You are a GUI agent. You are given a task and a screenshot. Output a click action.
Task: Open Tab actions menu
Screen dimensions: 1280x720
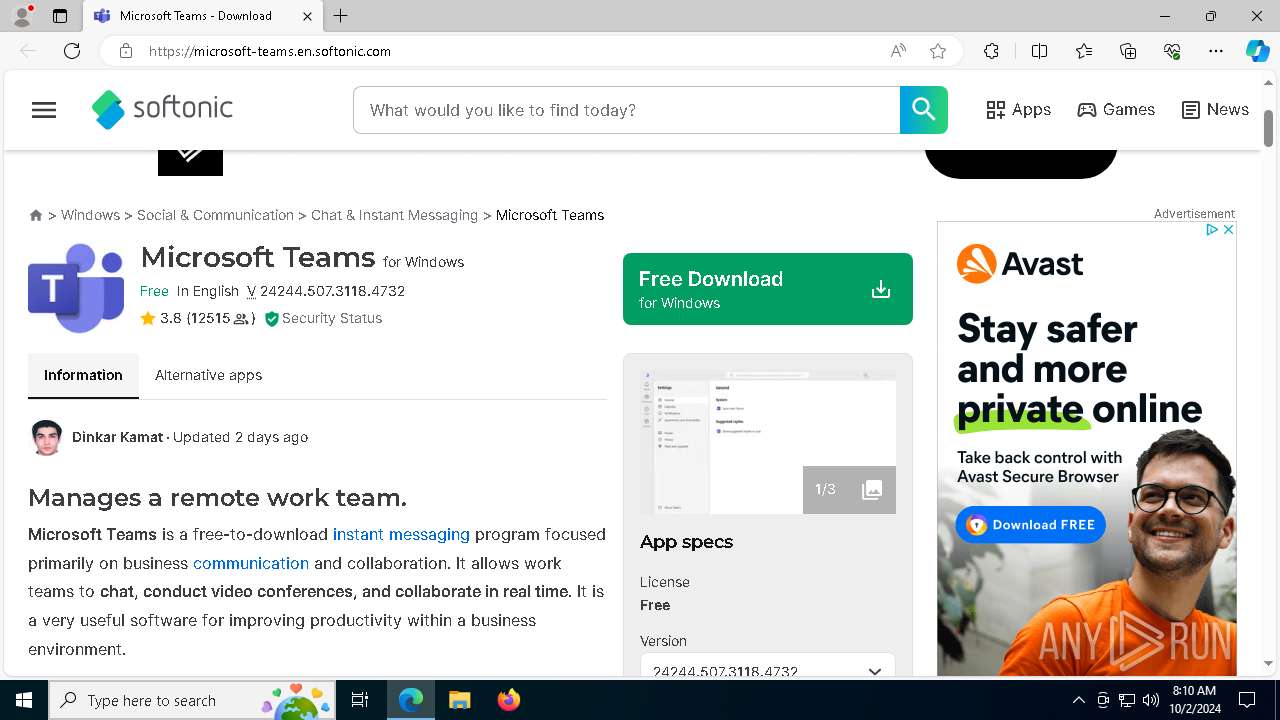tap(60, 16)
